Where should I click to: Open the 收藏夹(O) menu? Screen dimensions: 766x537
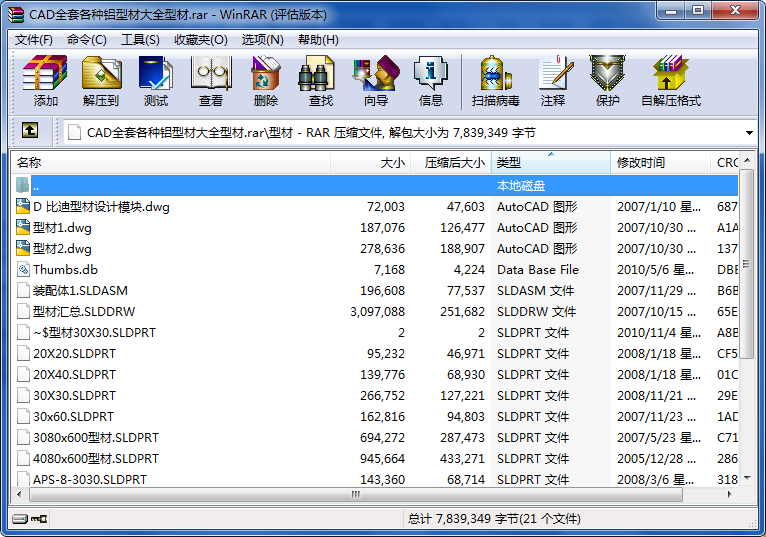tap(201, 40)
